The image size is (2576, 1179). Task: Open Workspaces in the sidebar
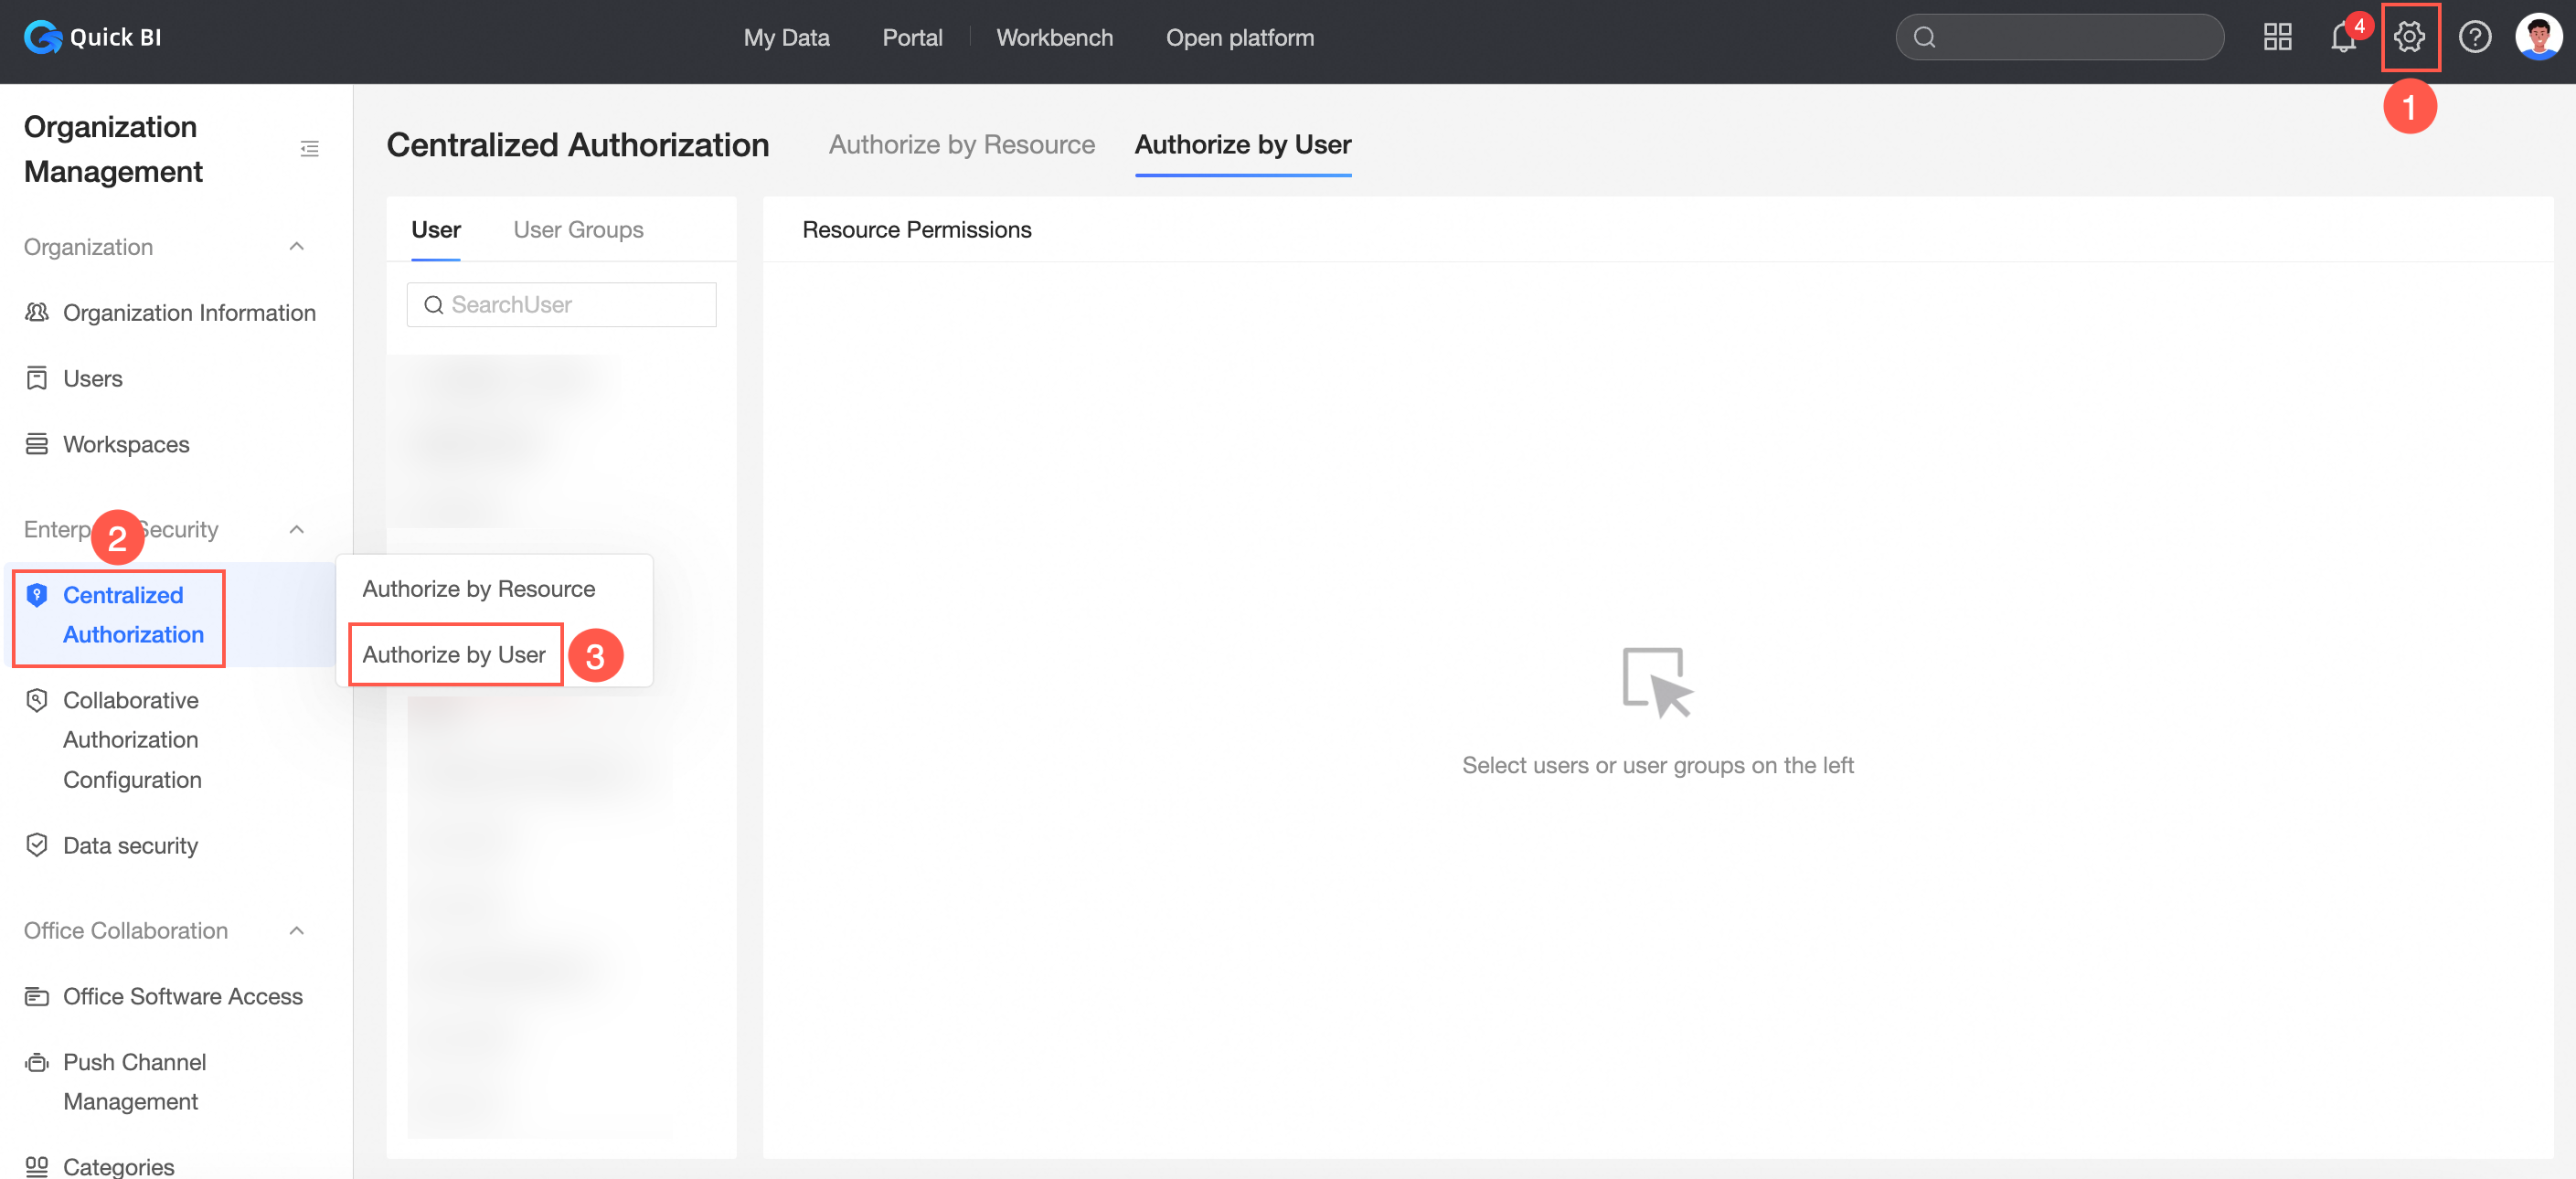[126, 444]
